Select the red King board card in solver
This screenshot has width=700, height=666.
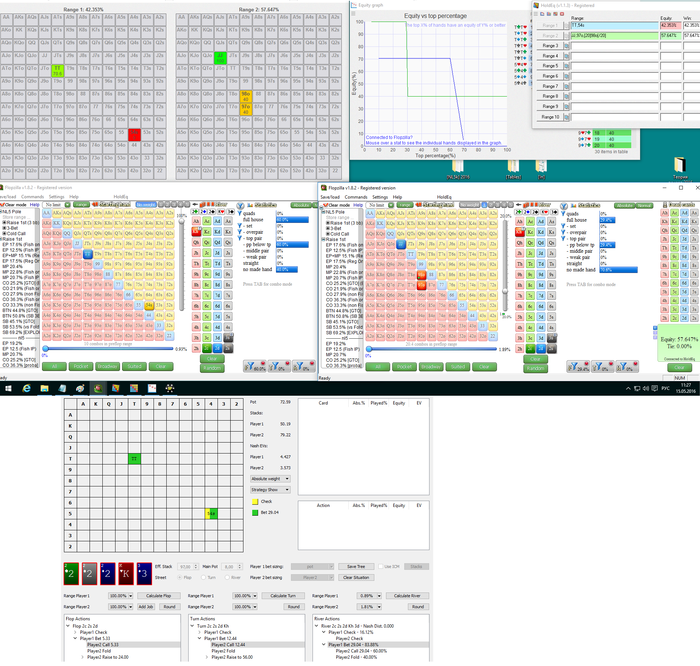(126, 574)
